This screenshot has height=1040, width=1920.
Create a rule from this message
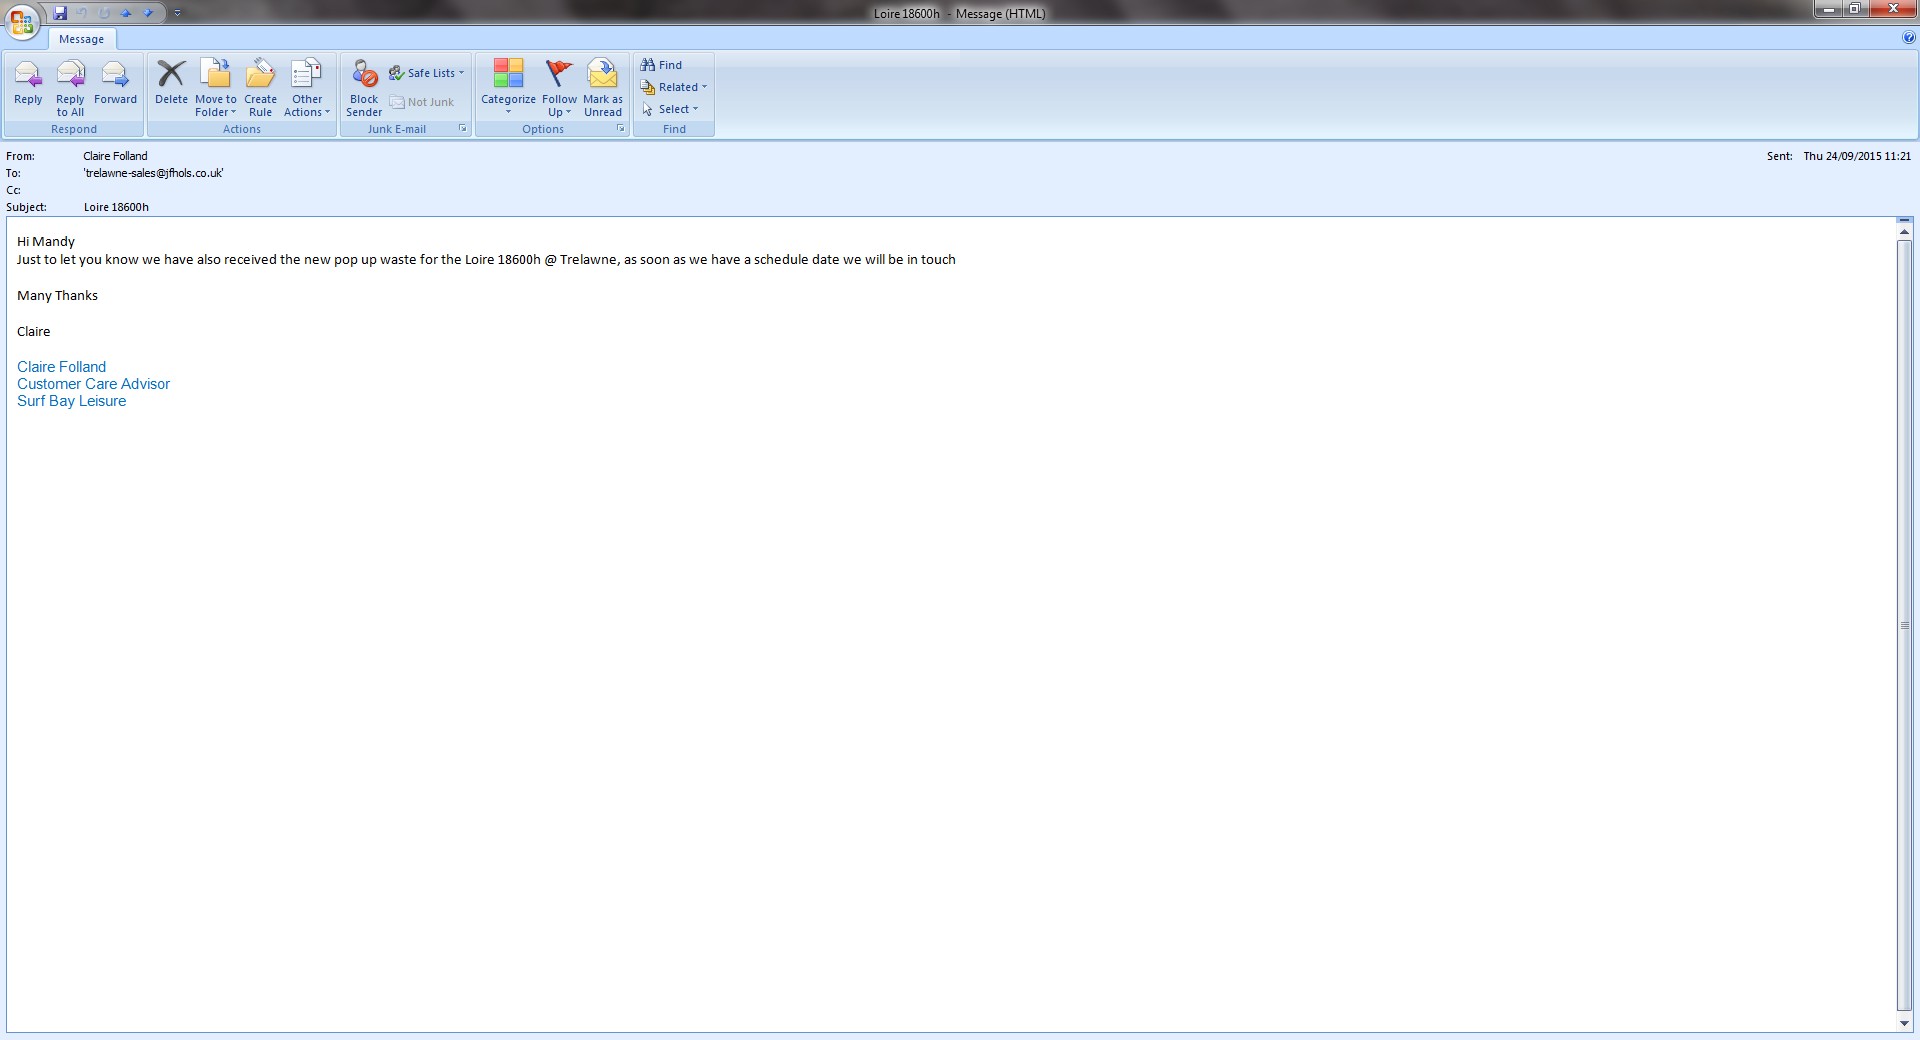coord(260,87)
